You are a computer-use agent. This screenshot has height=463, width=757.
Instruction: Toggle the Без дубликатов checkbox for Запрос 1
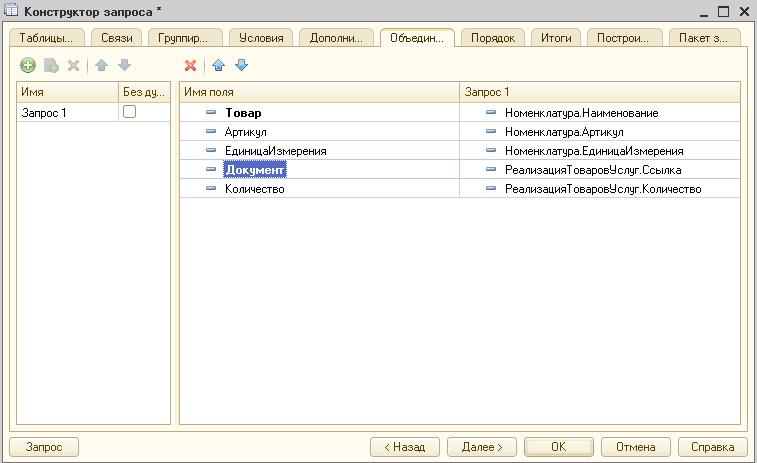click(x=129, y=113)
